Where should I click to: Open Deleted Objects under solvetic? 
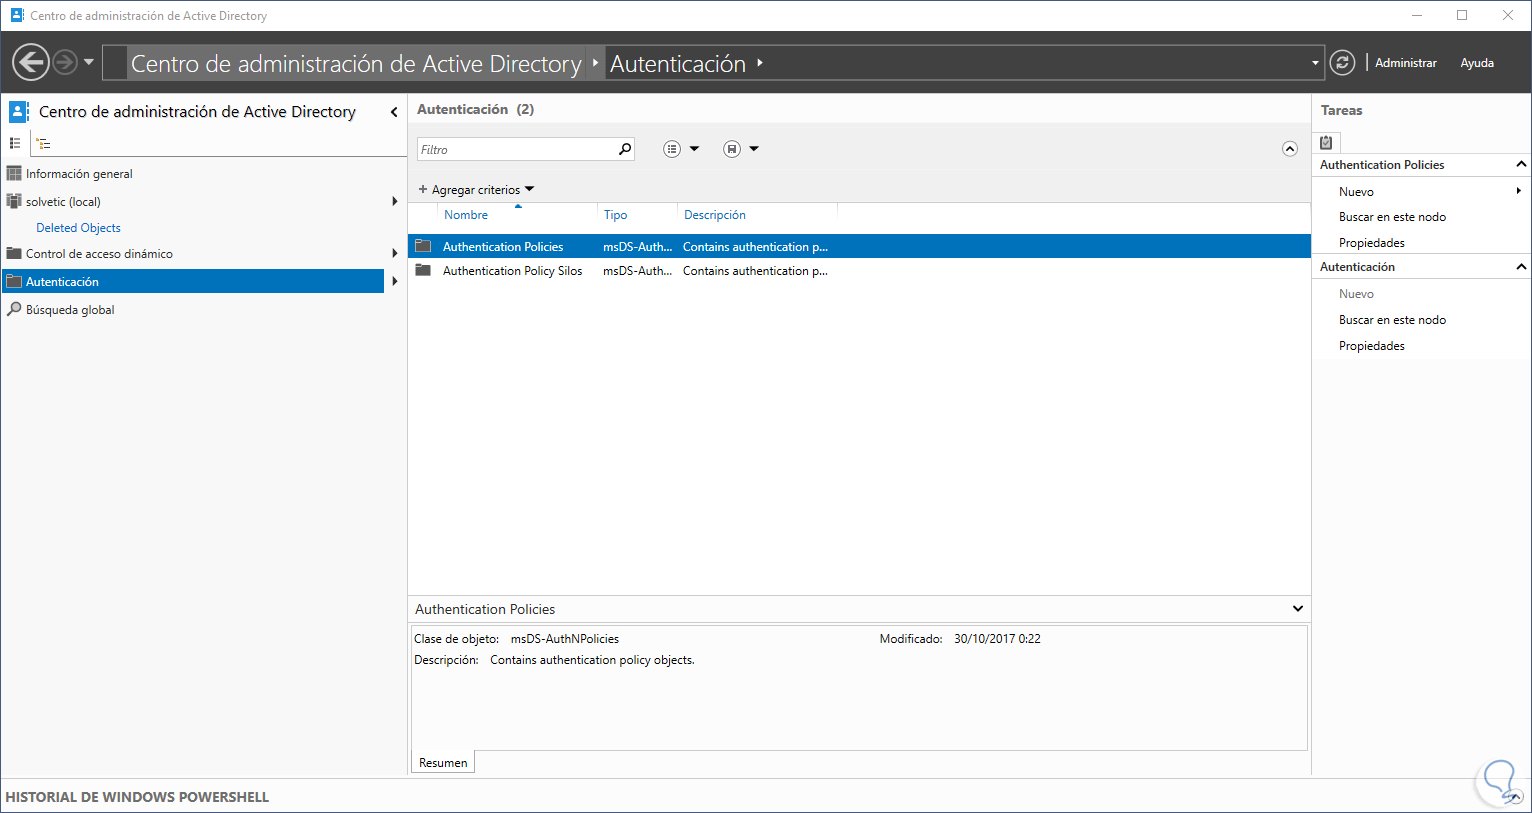click(x=78, y=228)
